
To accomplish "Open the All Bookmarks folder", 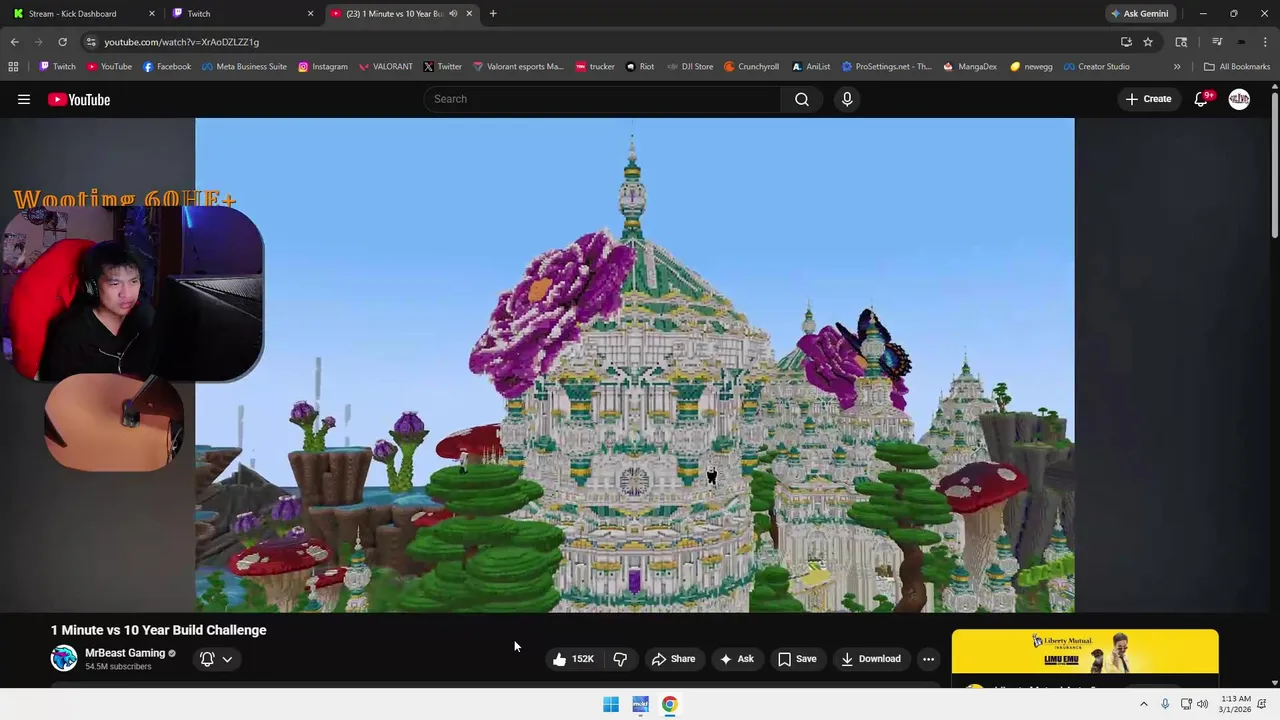I will [x=1237, y=67].
